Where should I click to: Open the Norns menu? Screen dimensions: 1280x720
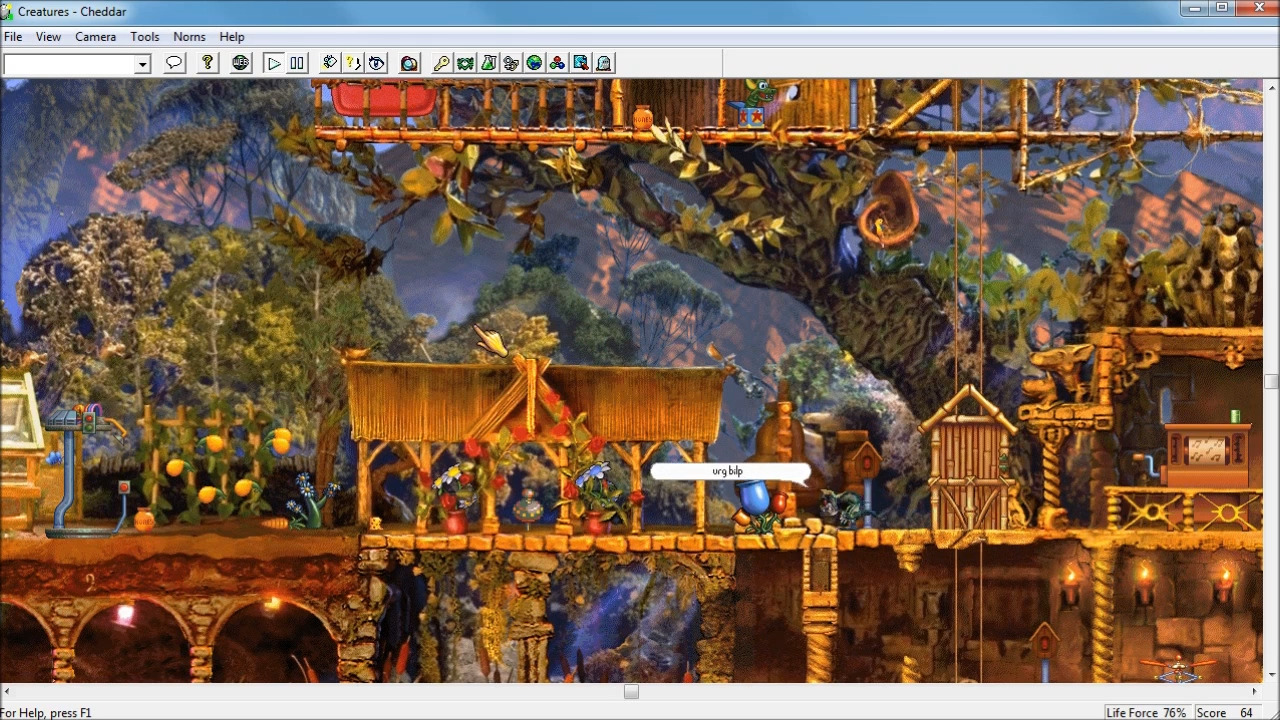click(189, 37)
